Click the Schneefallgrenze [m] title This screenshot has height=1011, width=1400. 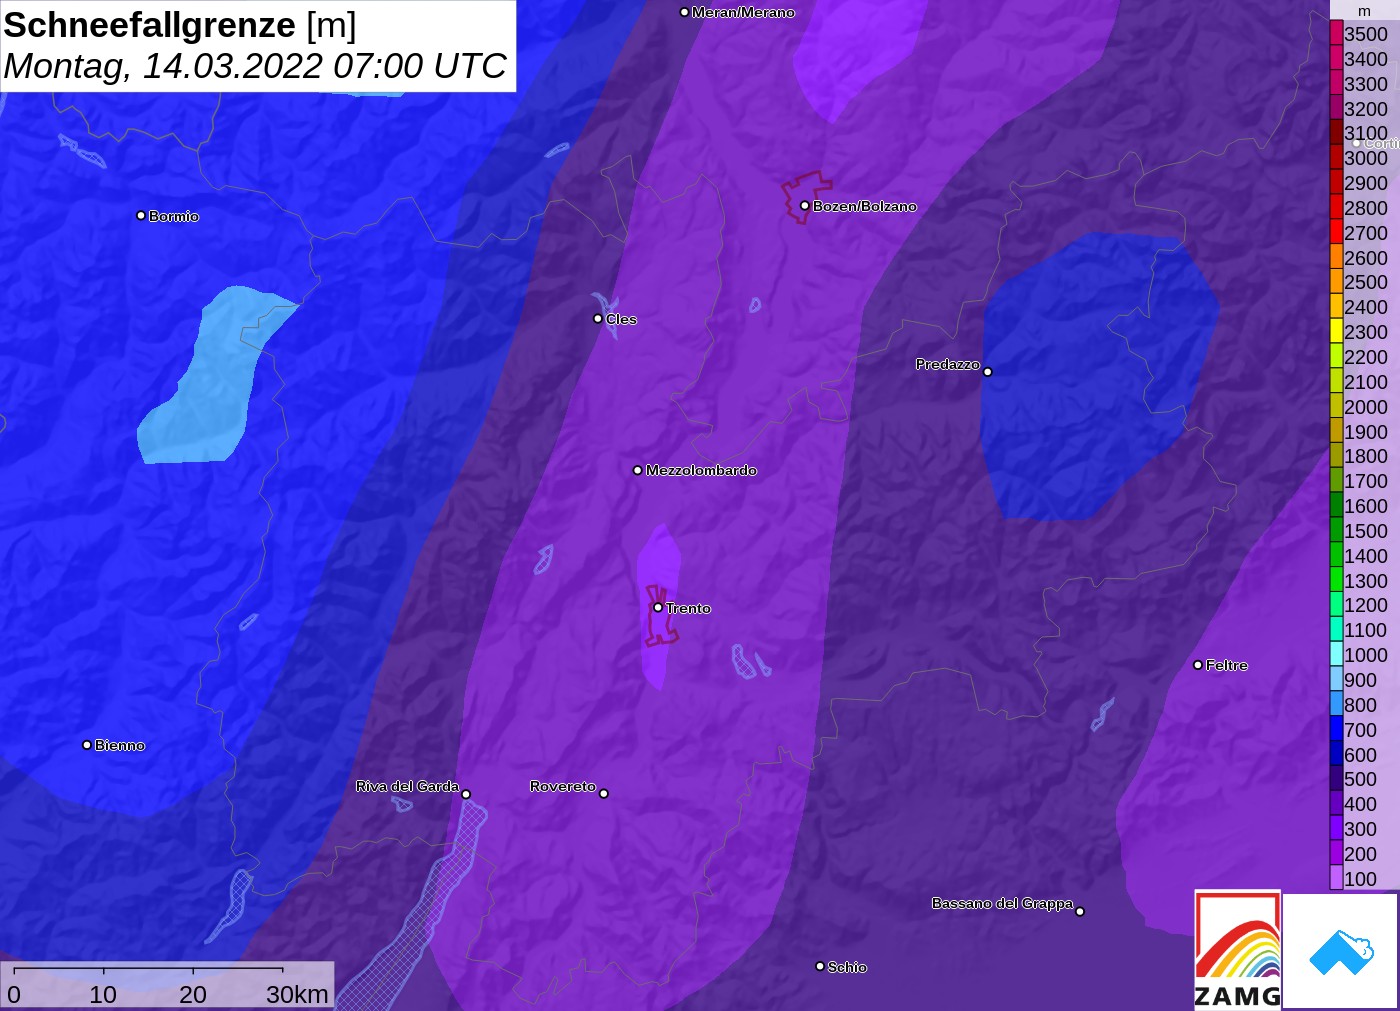[180, 25]
